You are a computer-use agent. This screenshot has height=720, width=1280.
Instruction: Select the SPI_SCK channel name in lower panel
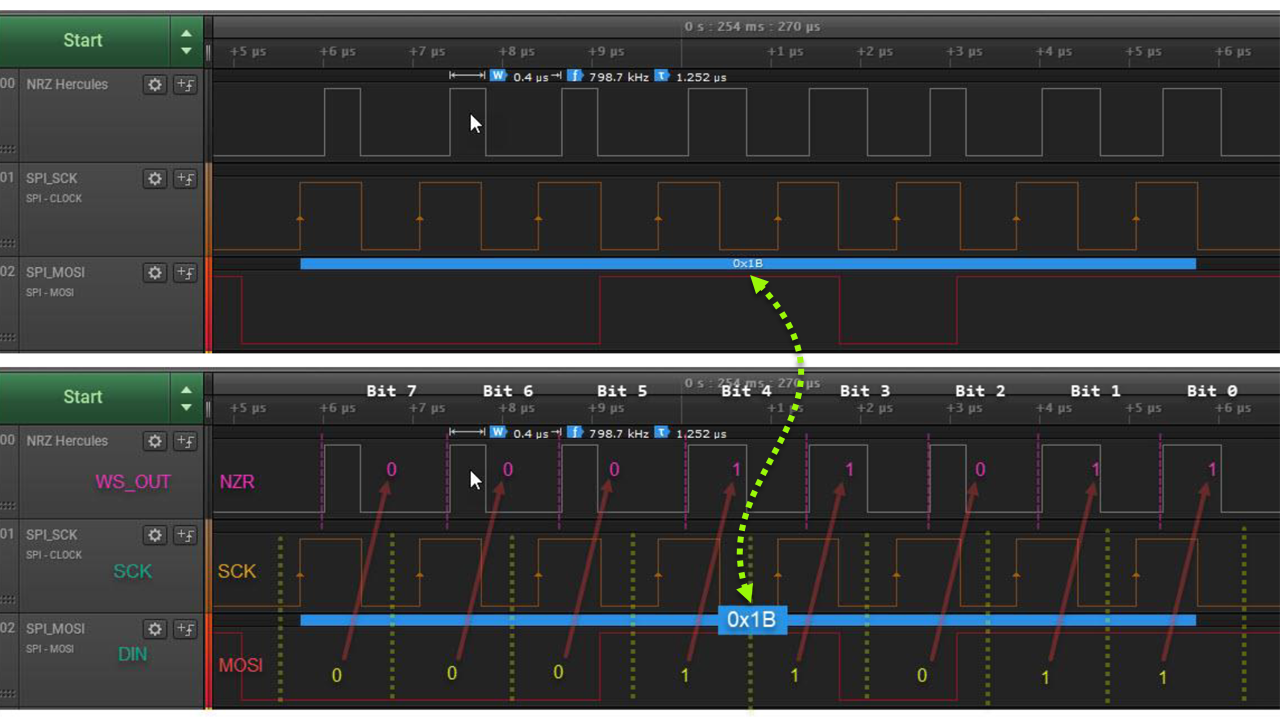click(52, 535)
